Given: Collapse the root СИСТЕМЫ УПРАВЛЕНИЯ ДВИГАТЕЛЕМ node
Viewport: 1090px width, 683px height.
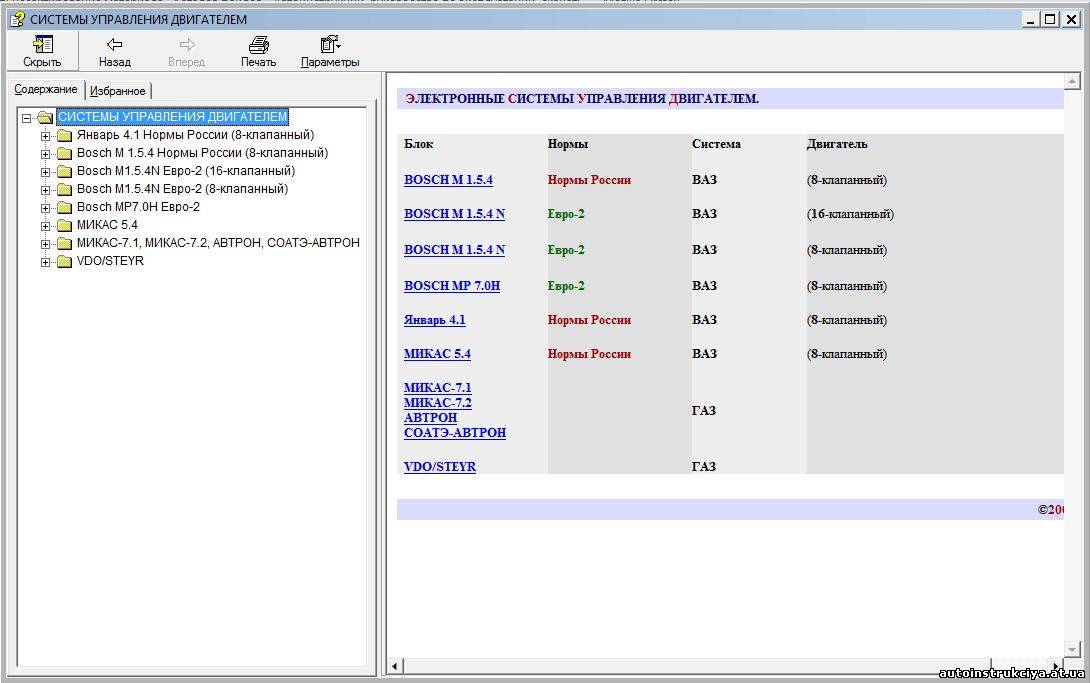Looking at the screenshot, I should coord(26,118).
